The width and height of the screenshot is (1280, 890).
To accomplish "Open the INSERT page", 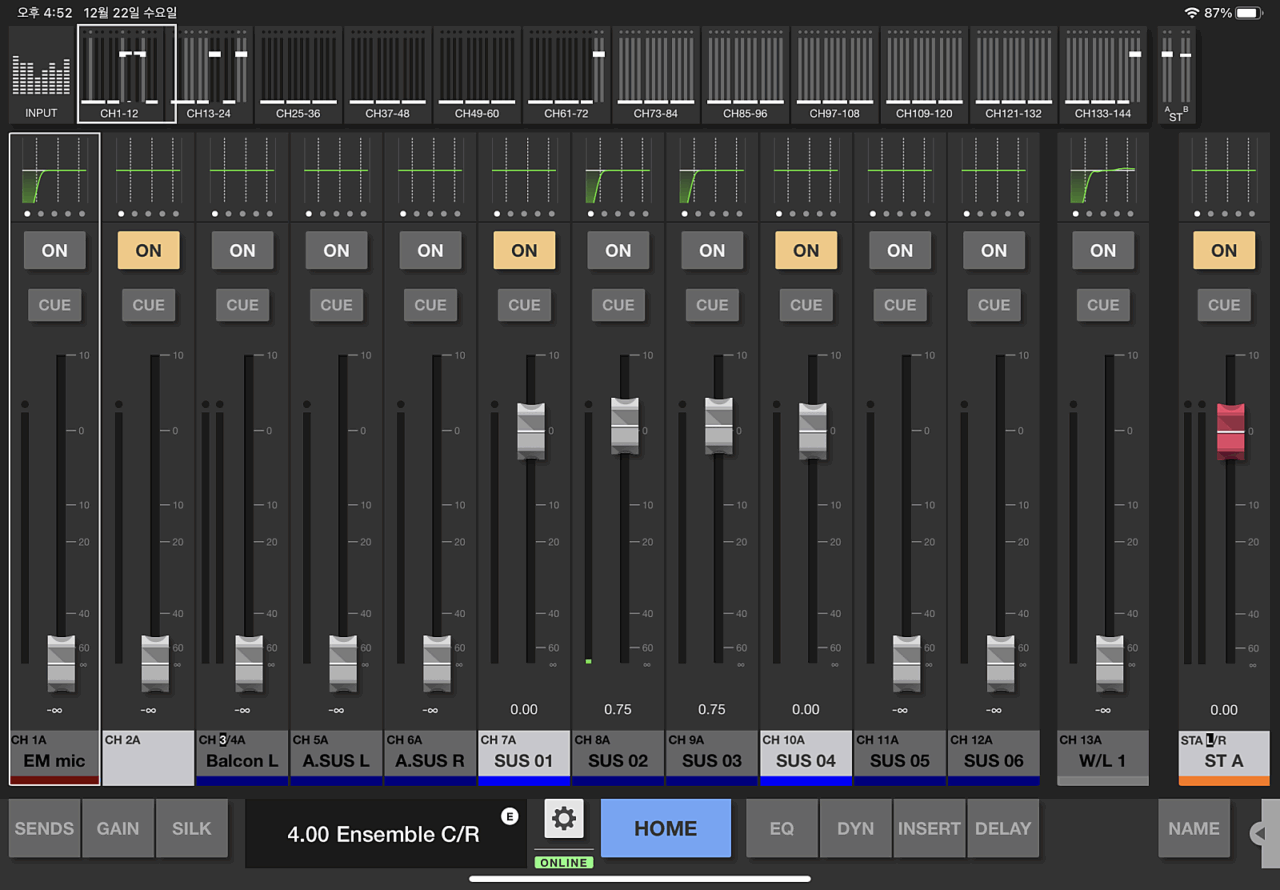I will (x=929, y=829).
